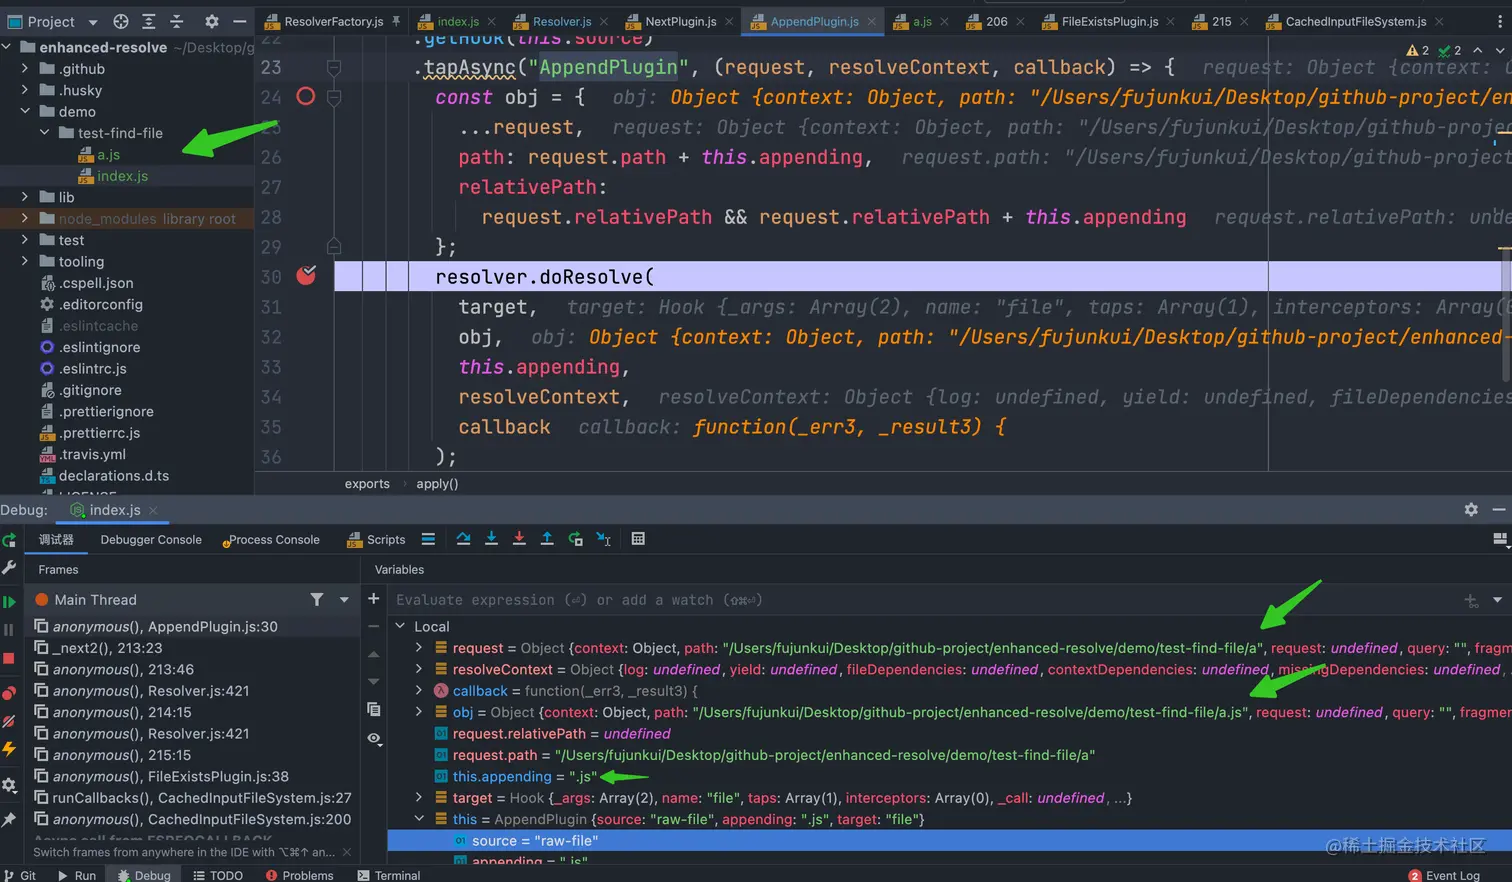Click the Step Over debug icon
Image resolution: width=1512 pixels, height=882 pixels.
pyautogui.click(x=463, y=539)
